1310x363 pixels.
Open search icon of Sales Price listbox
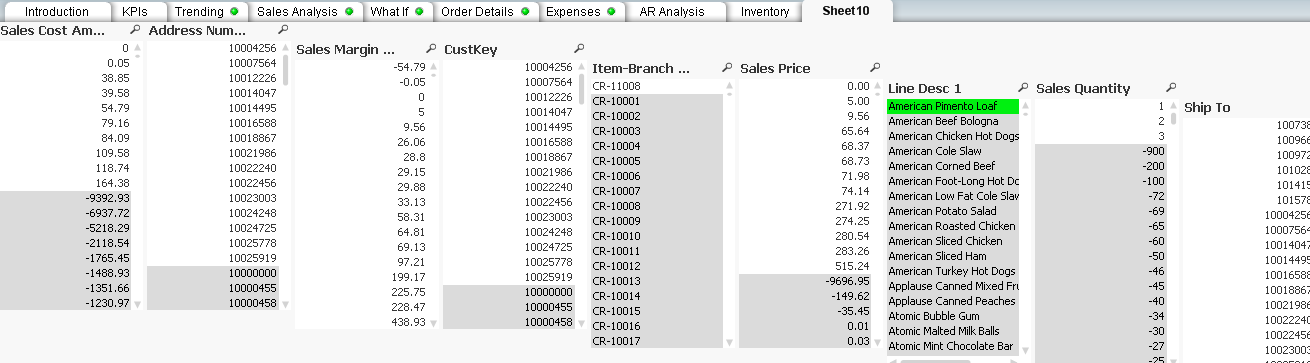tap(875, 68)
